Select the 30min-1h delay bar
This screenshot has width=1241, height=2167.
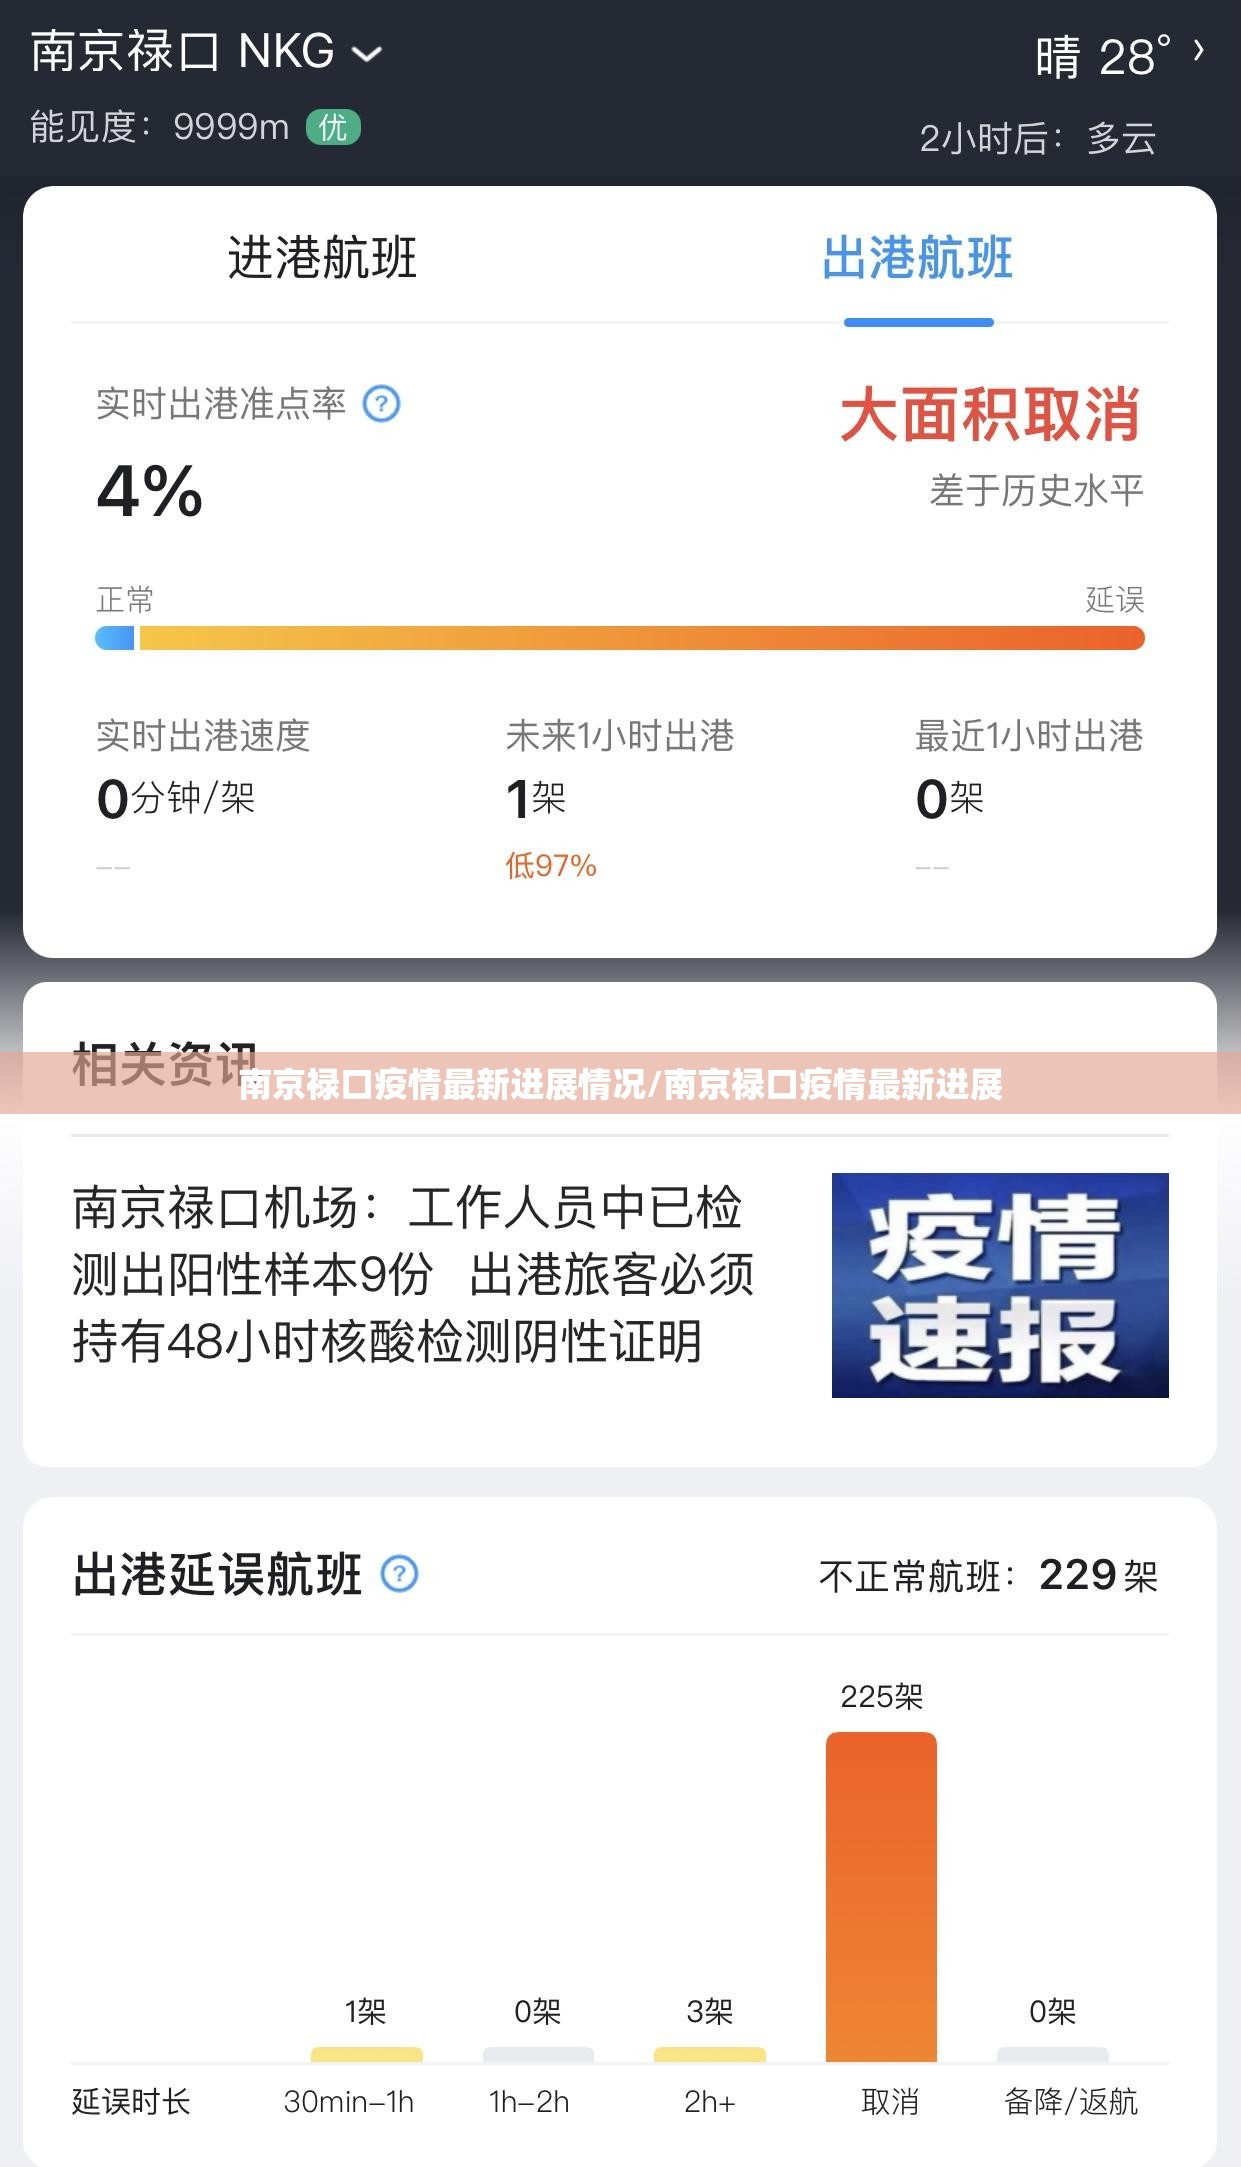click(x=366, y=2054)
